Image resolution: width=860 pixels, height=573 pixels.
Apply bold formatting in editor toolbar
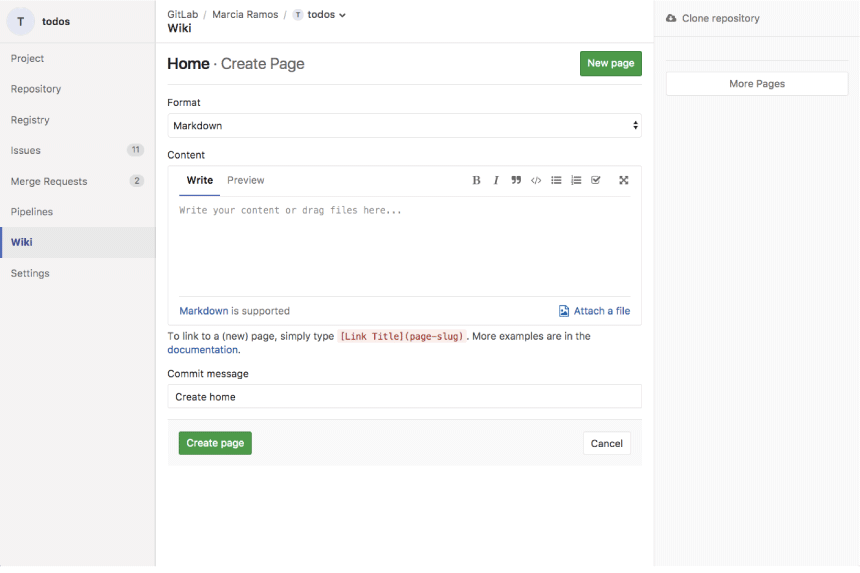pos(476,180)
